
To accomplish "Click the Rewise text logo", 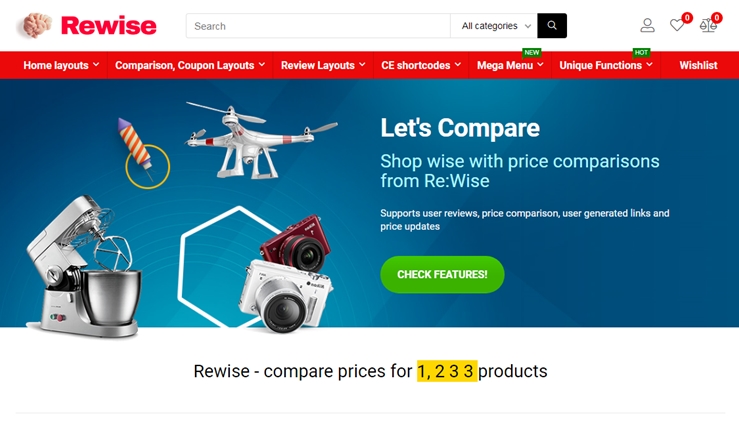I will pyautogui.click(x=108, y=25).
